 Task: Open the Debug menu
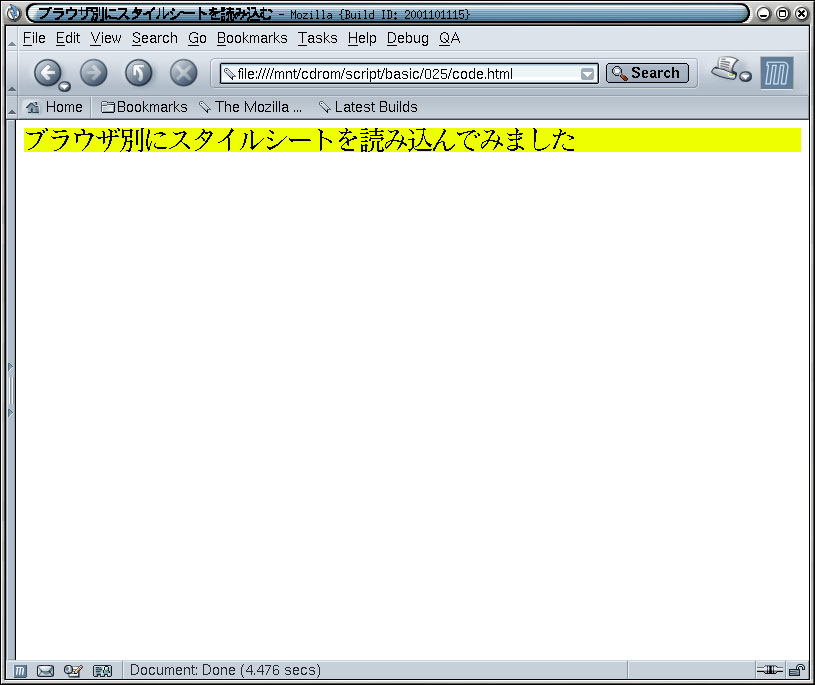pos(408,38)
